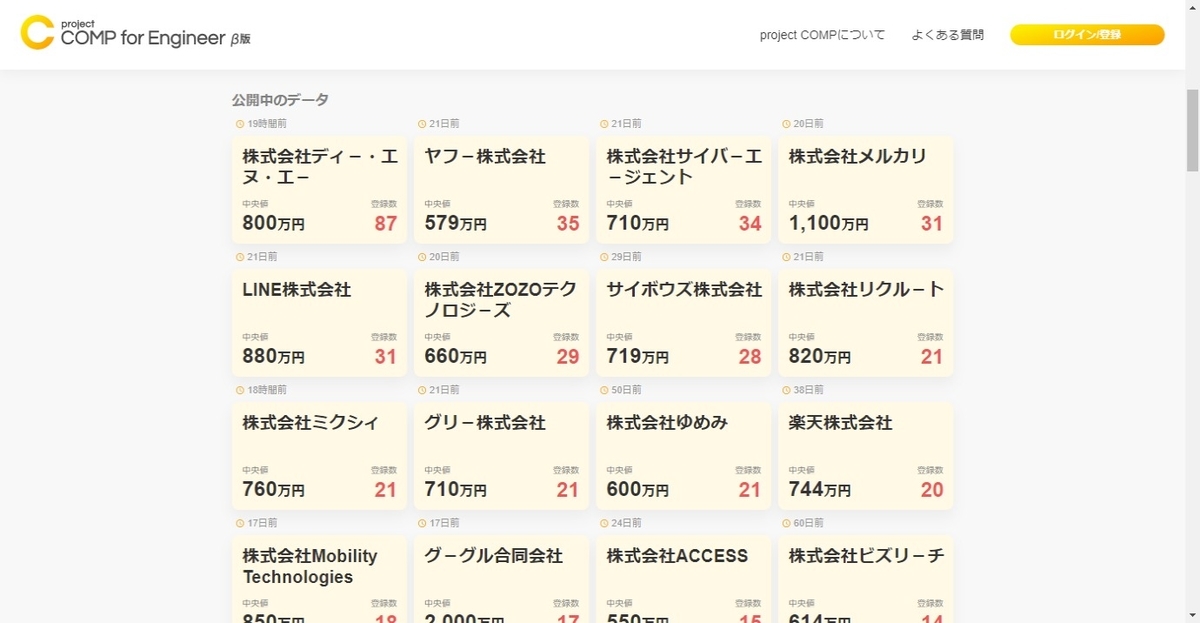
Task: Click the clock icon above Mobility Technologies card
Action: [240, 523]
